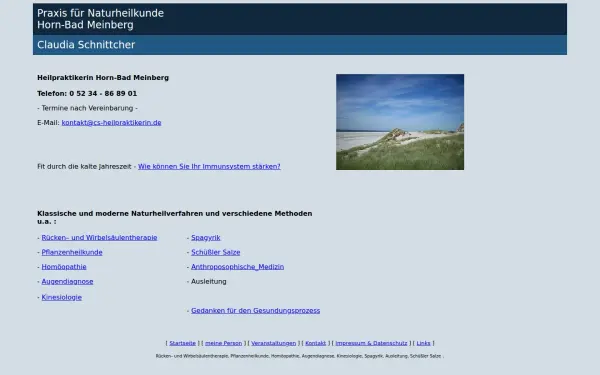Click the Termine nach Vereinbarung text
This screenshot has width=600, height=375.
[87, 108]
